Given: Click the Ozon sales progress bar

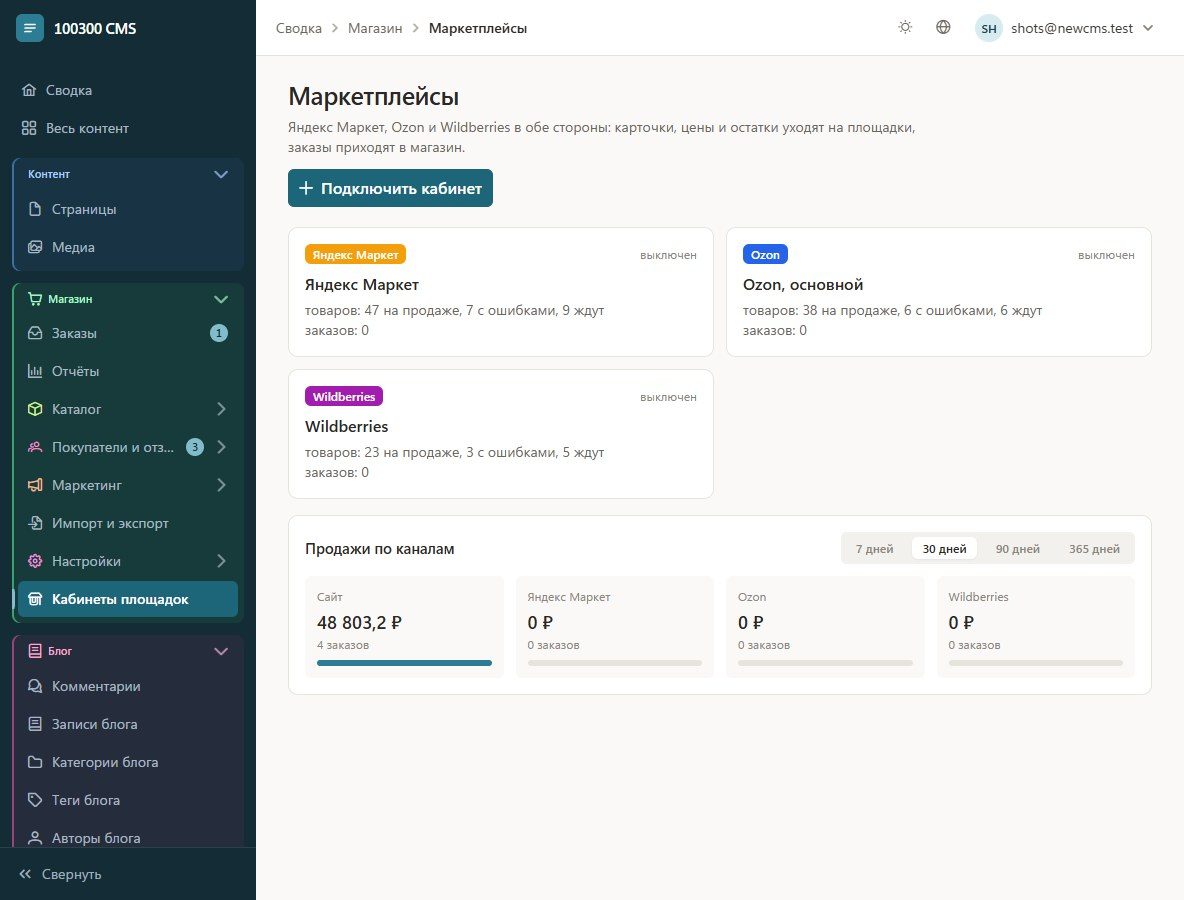Looking at the screenshot, I should (825, 663).
